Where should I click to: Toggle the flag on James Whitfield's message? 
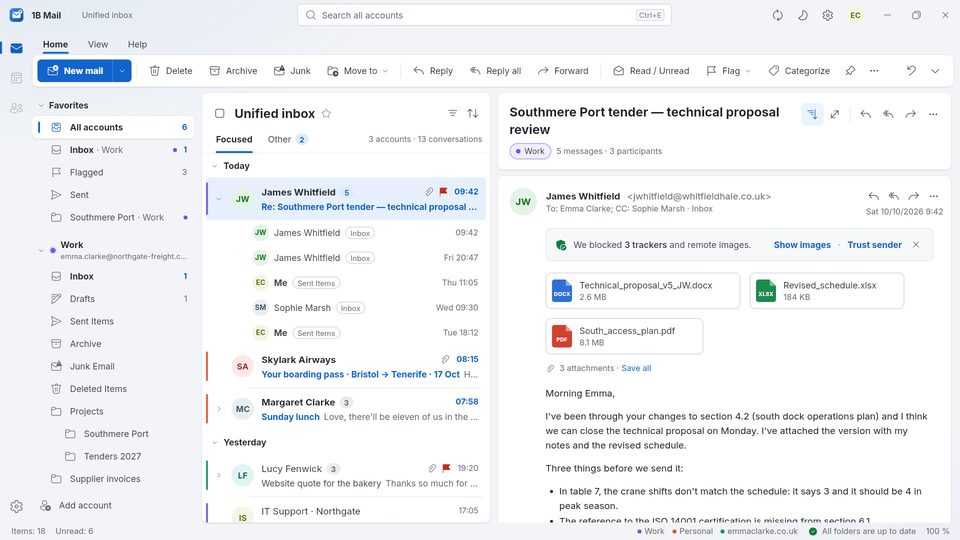point(444,192)
